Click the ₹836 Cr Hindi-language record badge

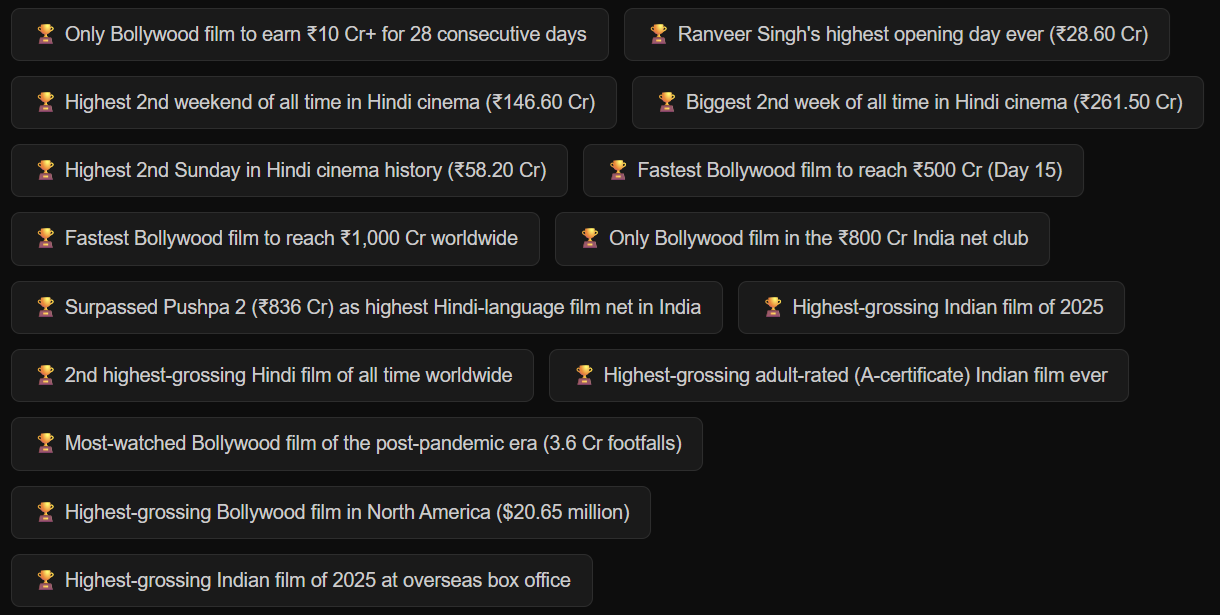tap(366, 307)
